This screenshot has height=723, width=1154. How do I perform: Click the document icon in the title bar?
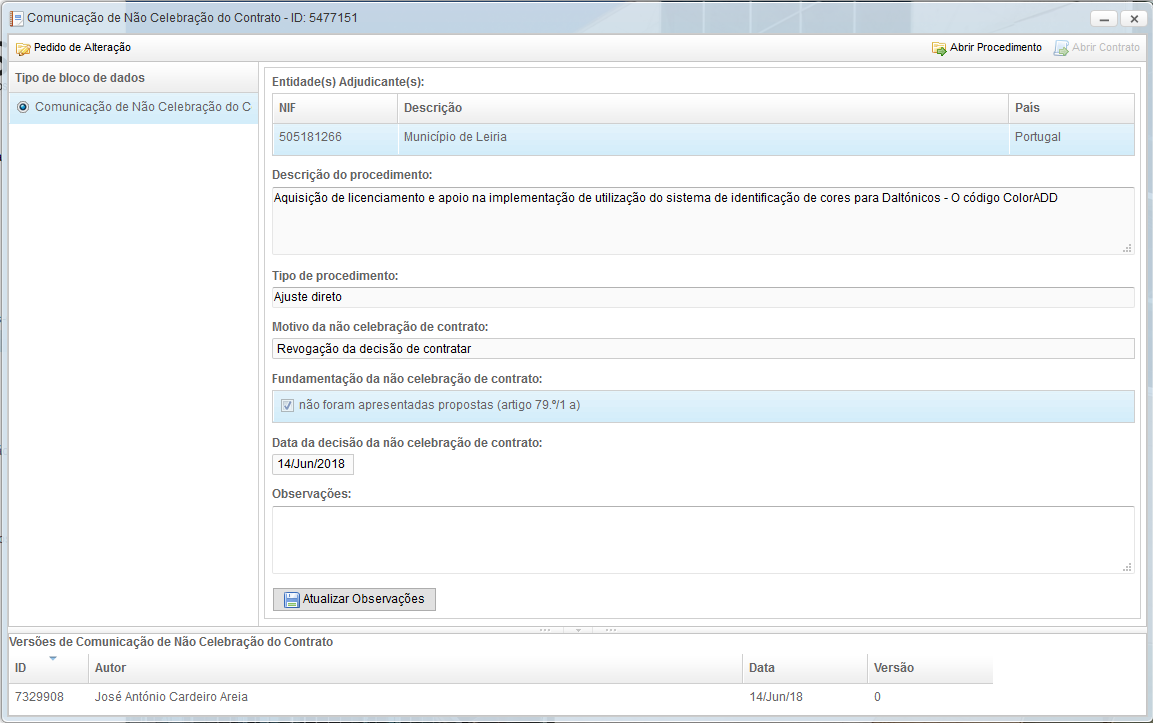(x=16, y=18)
